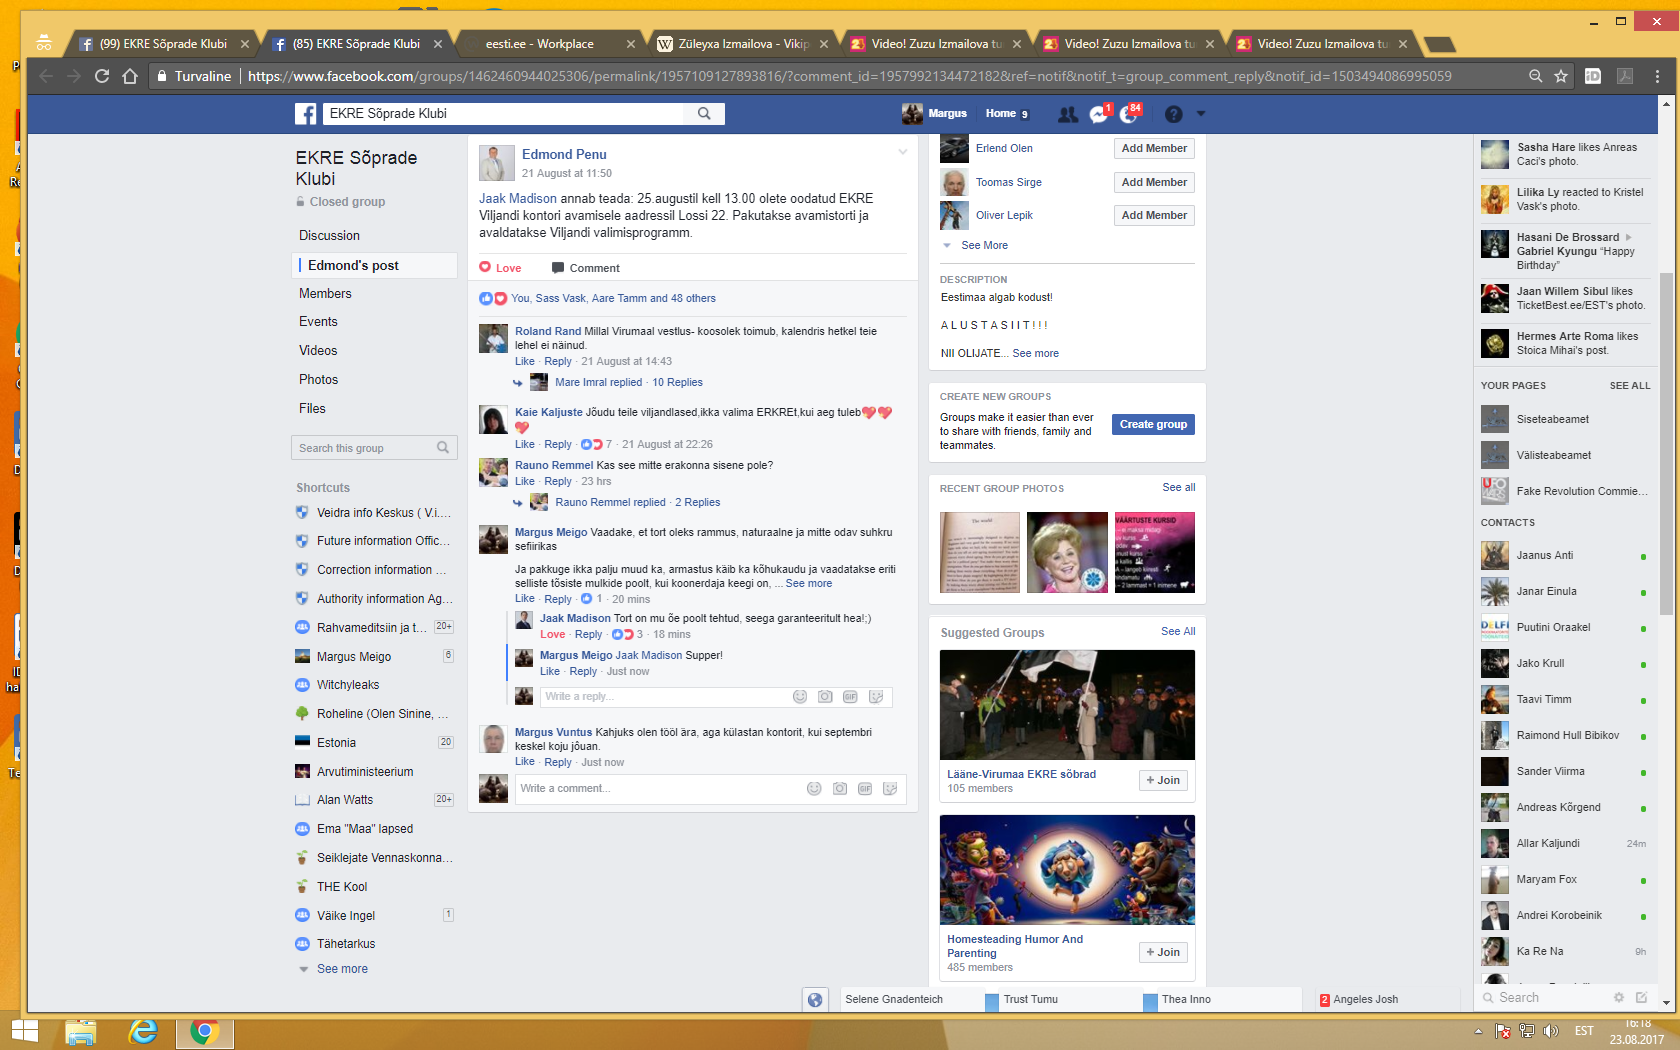Viewport: 1680px width, 1050px height.
Task: Insert emoji in the comment box
Action: pyautogui.click(x=814, y=789)
